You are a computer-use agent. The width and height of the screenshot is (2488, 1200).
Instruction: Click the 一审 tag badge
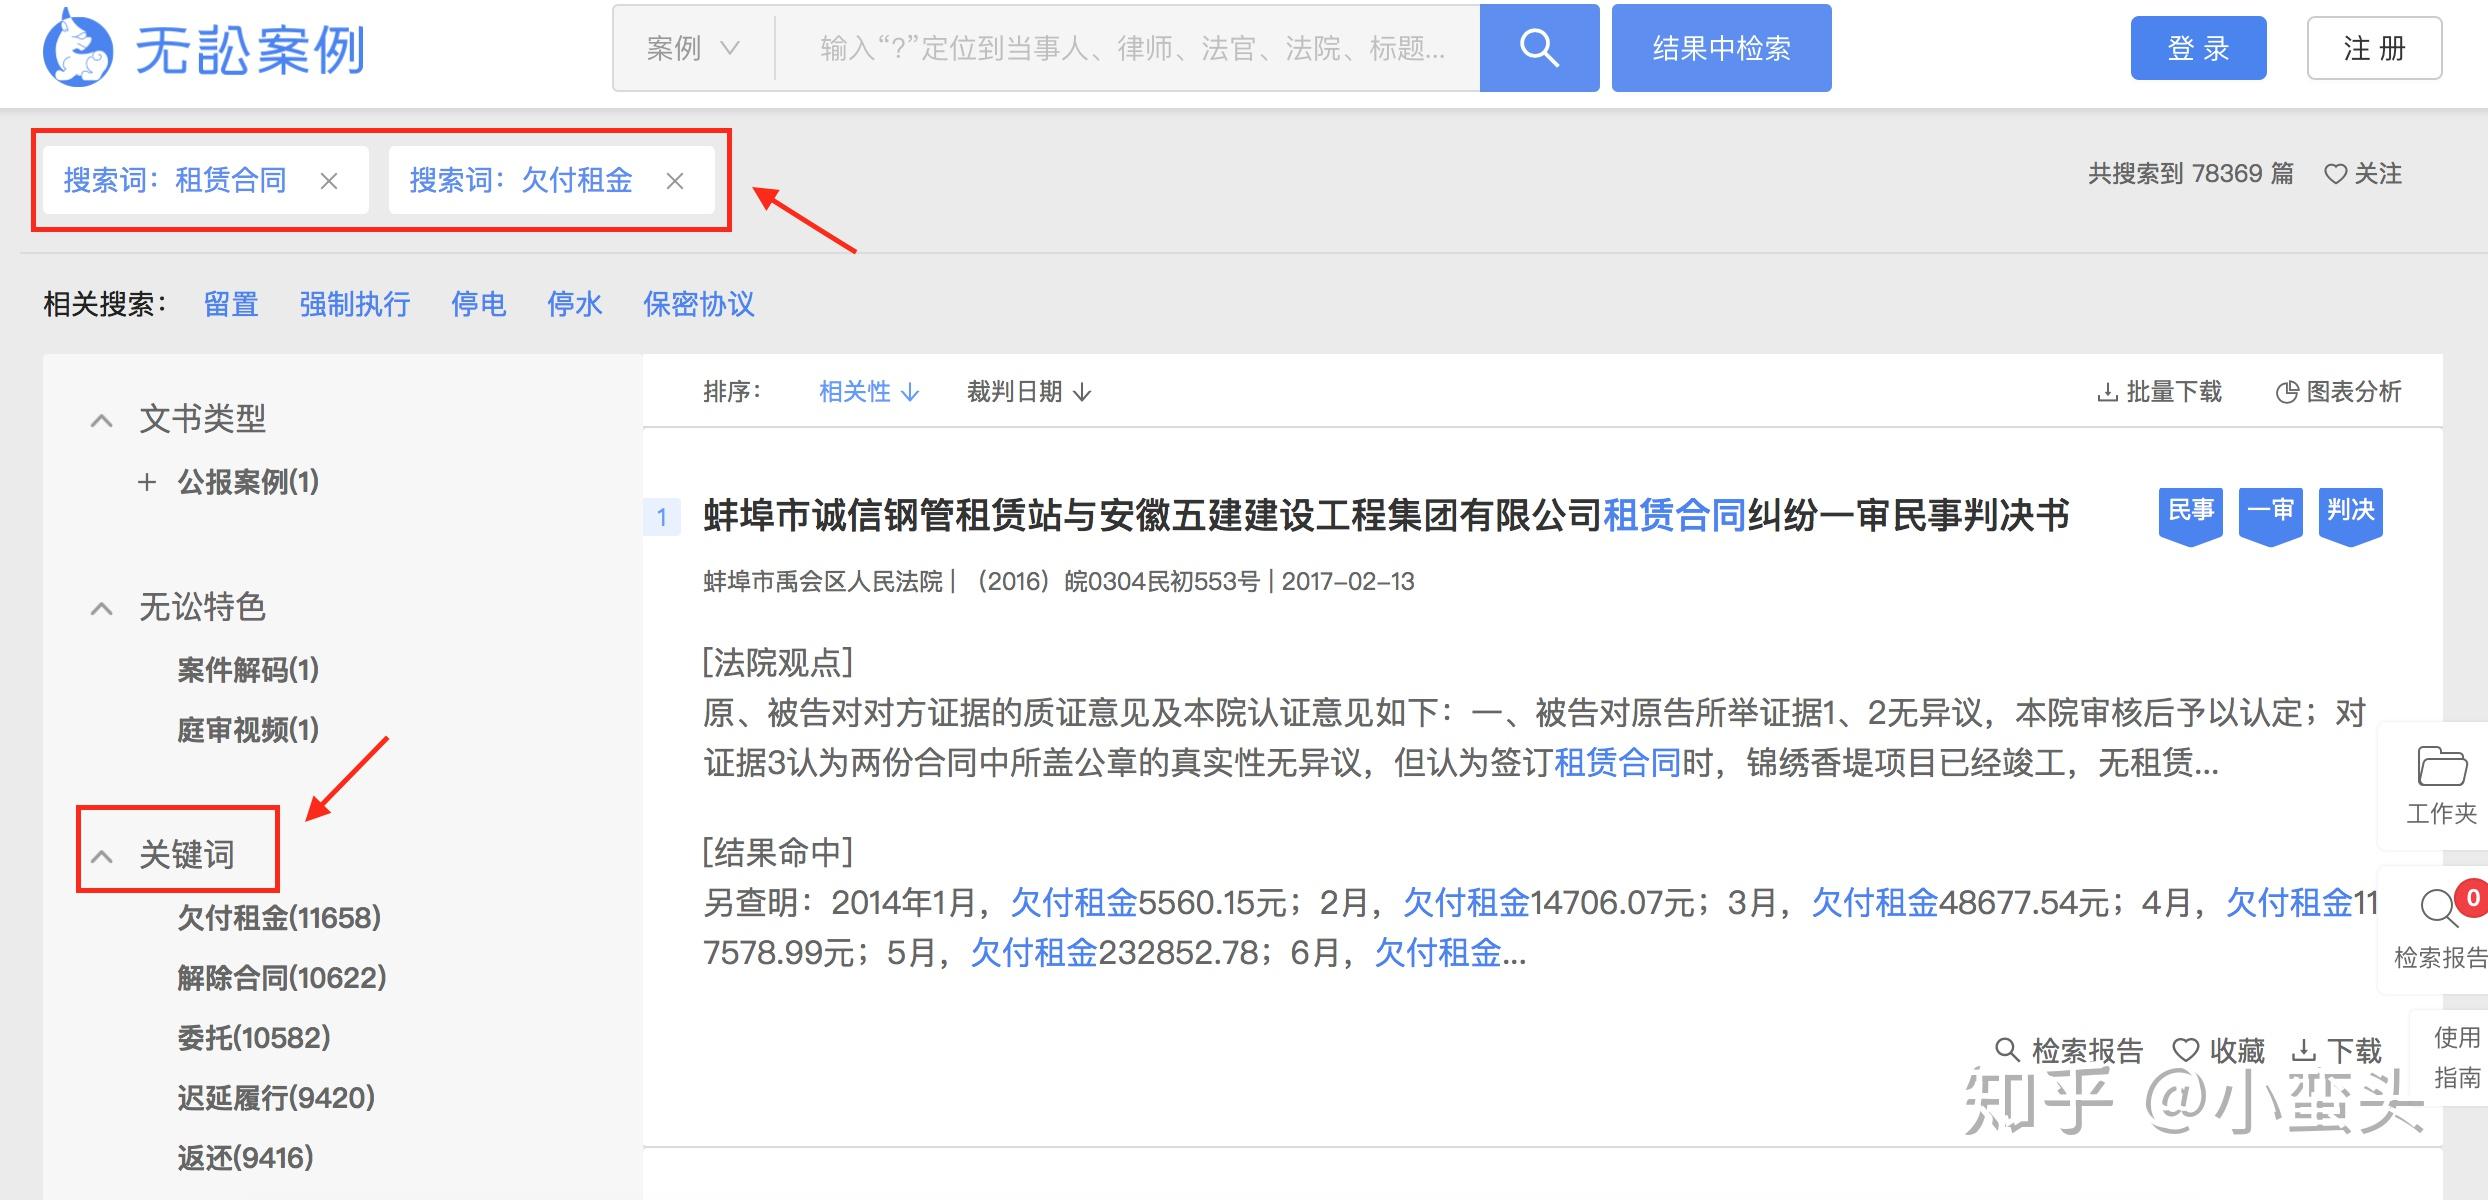tap(2270, 516)
